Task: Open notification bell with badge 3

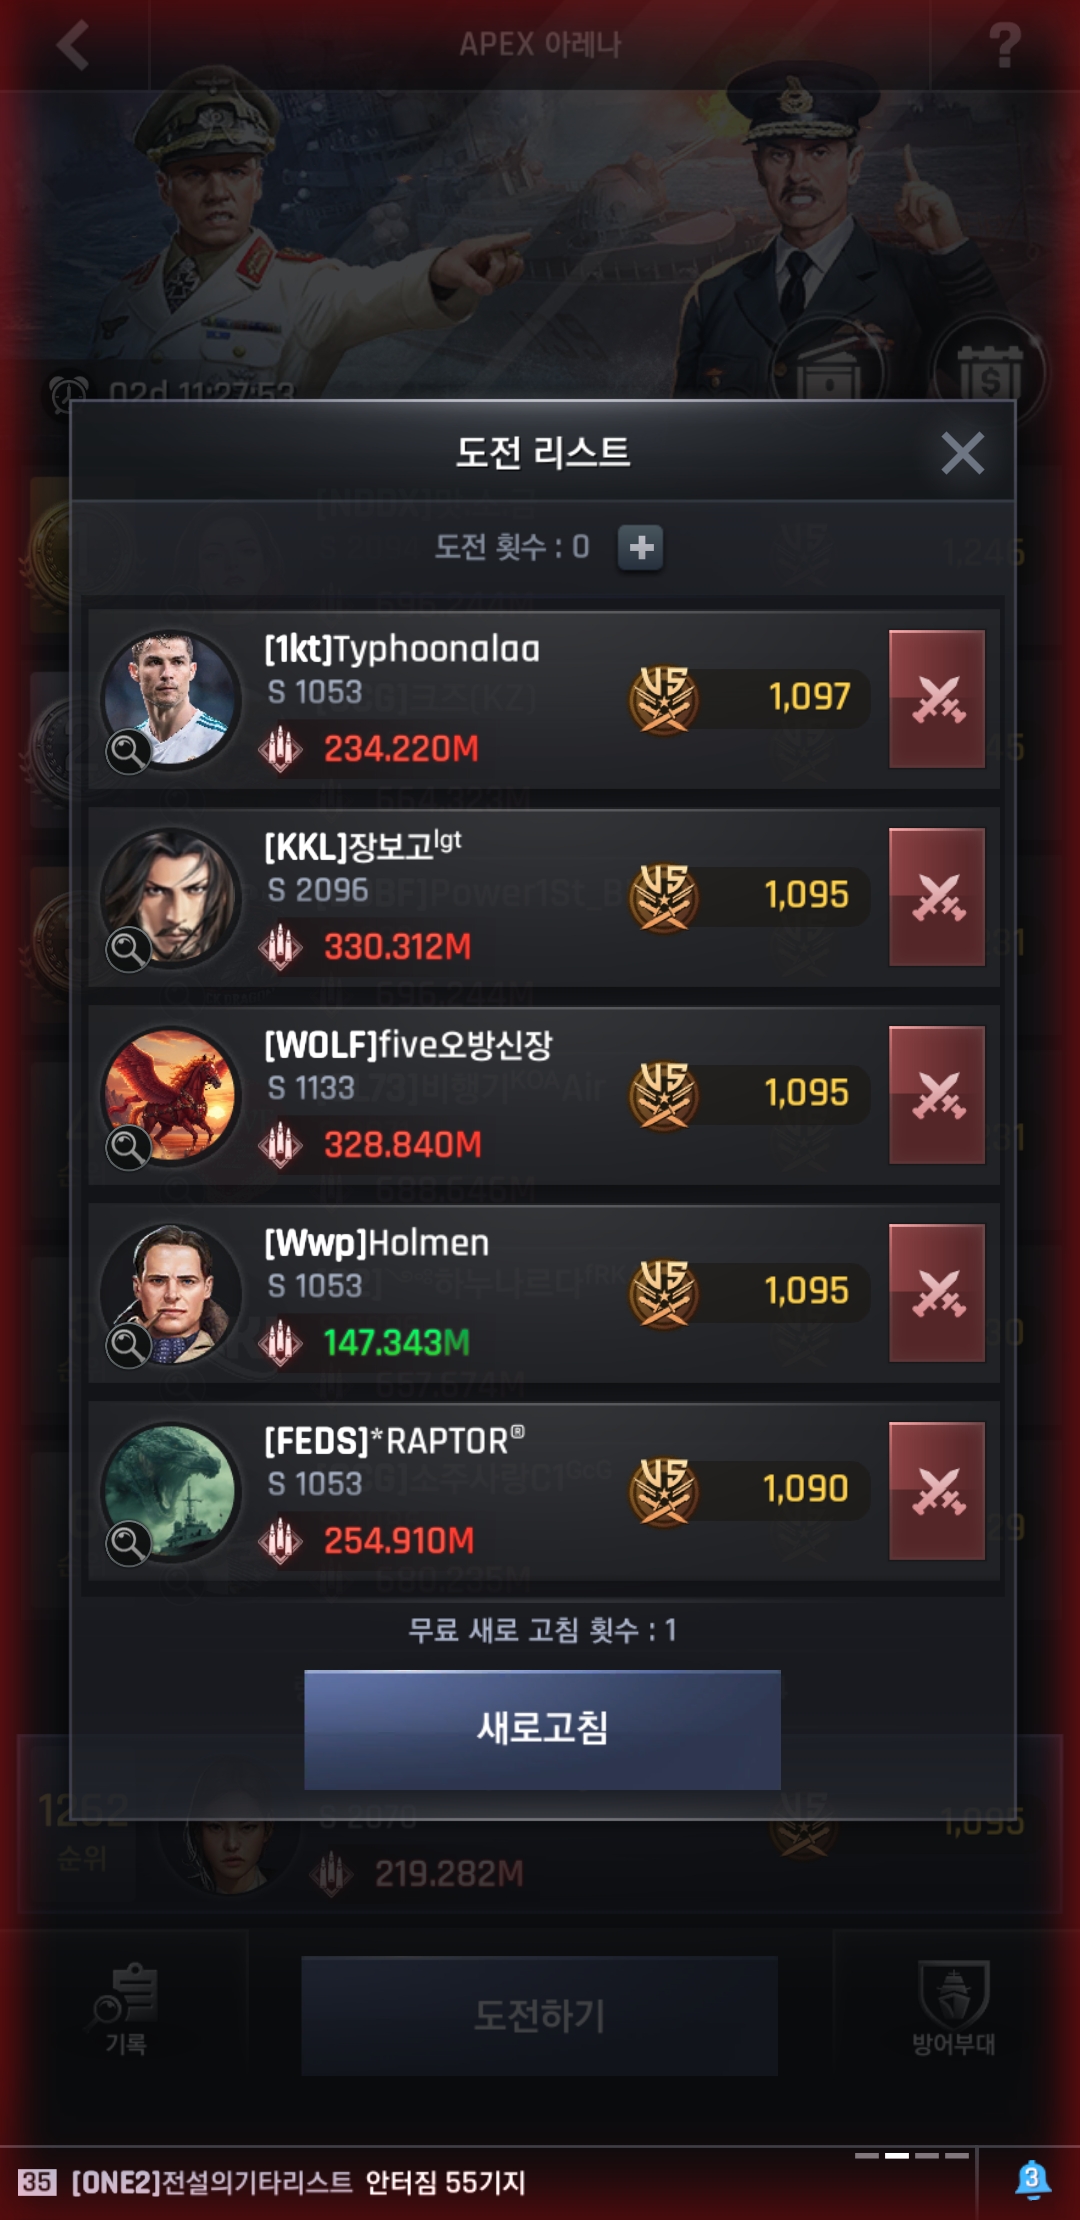Action: [1032, 2181]
